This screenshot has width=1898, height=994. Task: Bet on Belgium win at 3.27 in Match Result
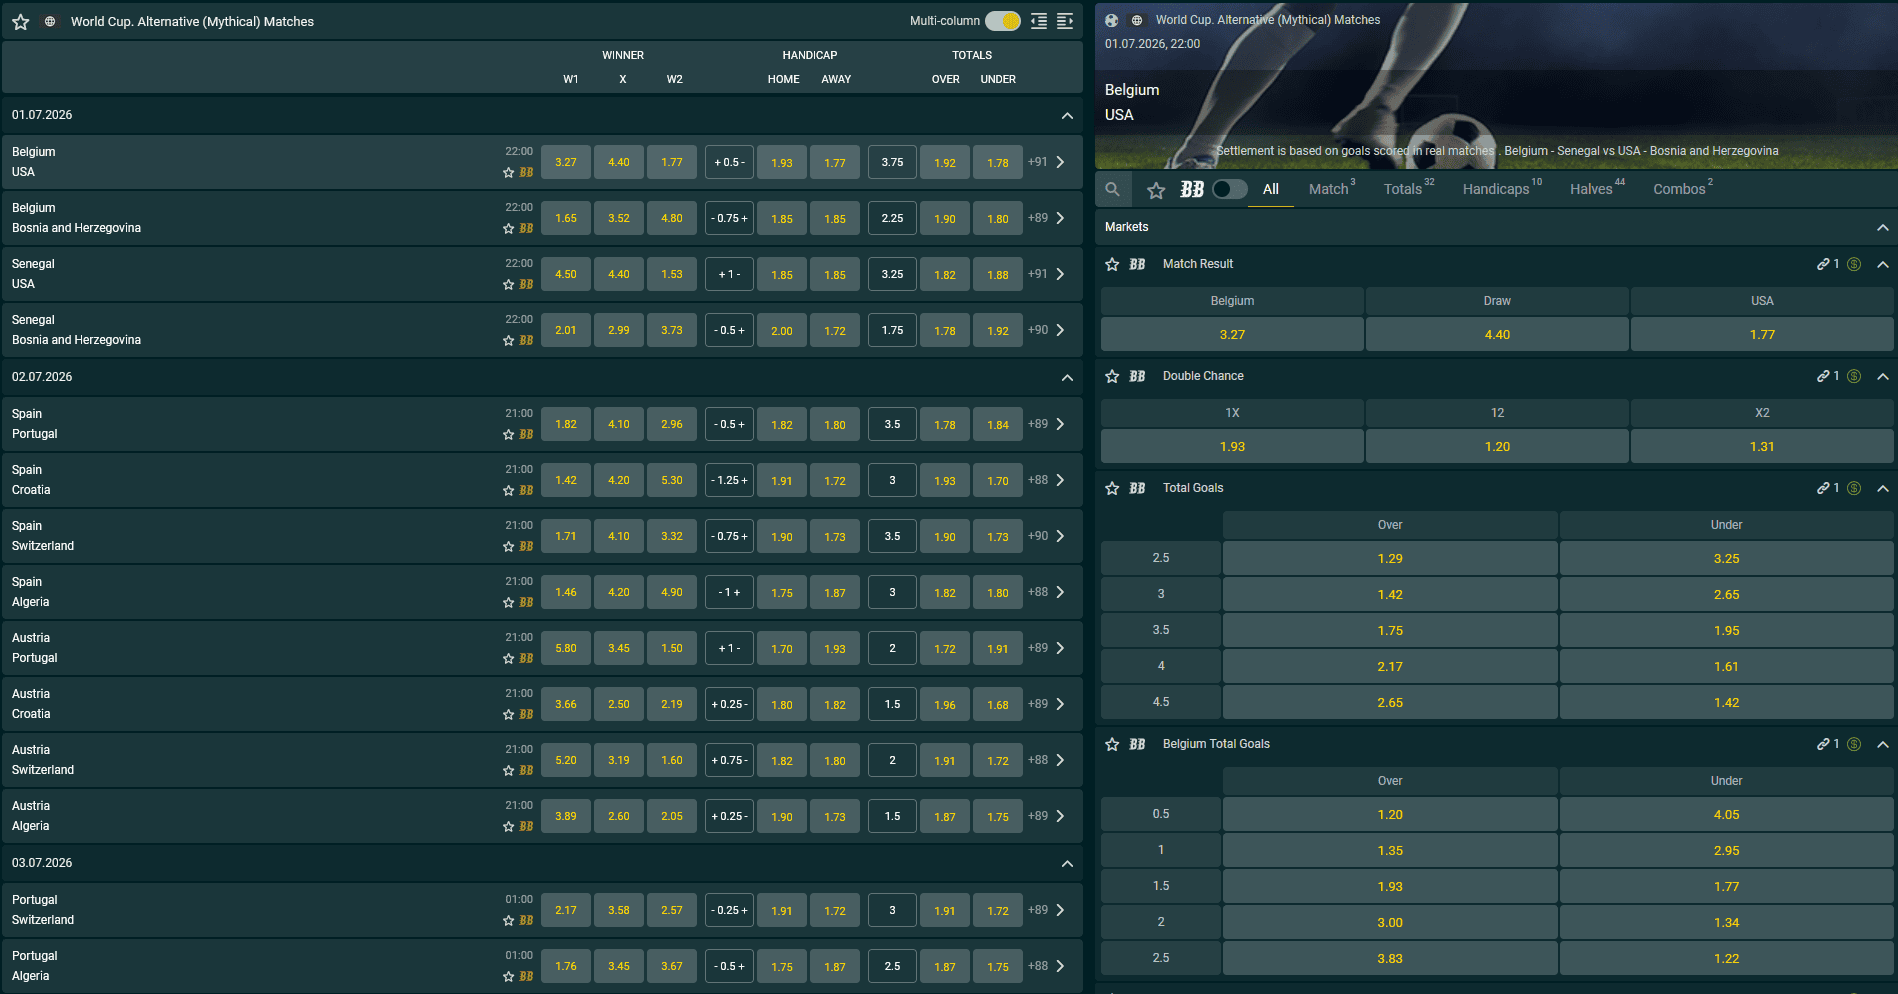pyautogui.click(x=1232, y=335)
